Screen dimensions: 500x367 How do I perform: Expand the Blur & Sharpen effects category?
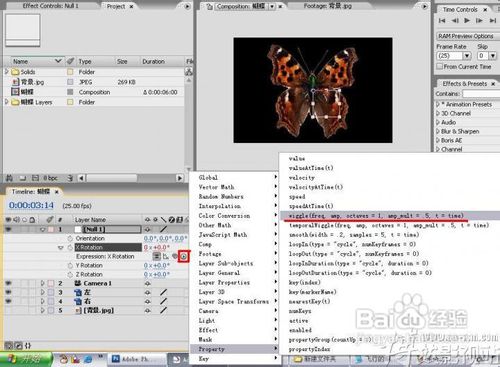(438, 131)
